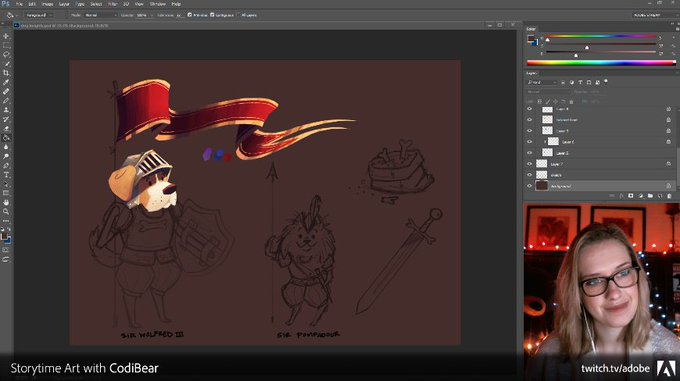The width and height of the screenshot is (680, 381).
Task: Open the Mode Normal blending dropdown
Action: [100, 15]
